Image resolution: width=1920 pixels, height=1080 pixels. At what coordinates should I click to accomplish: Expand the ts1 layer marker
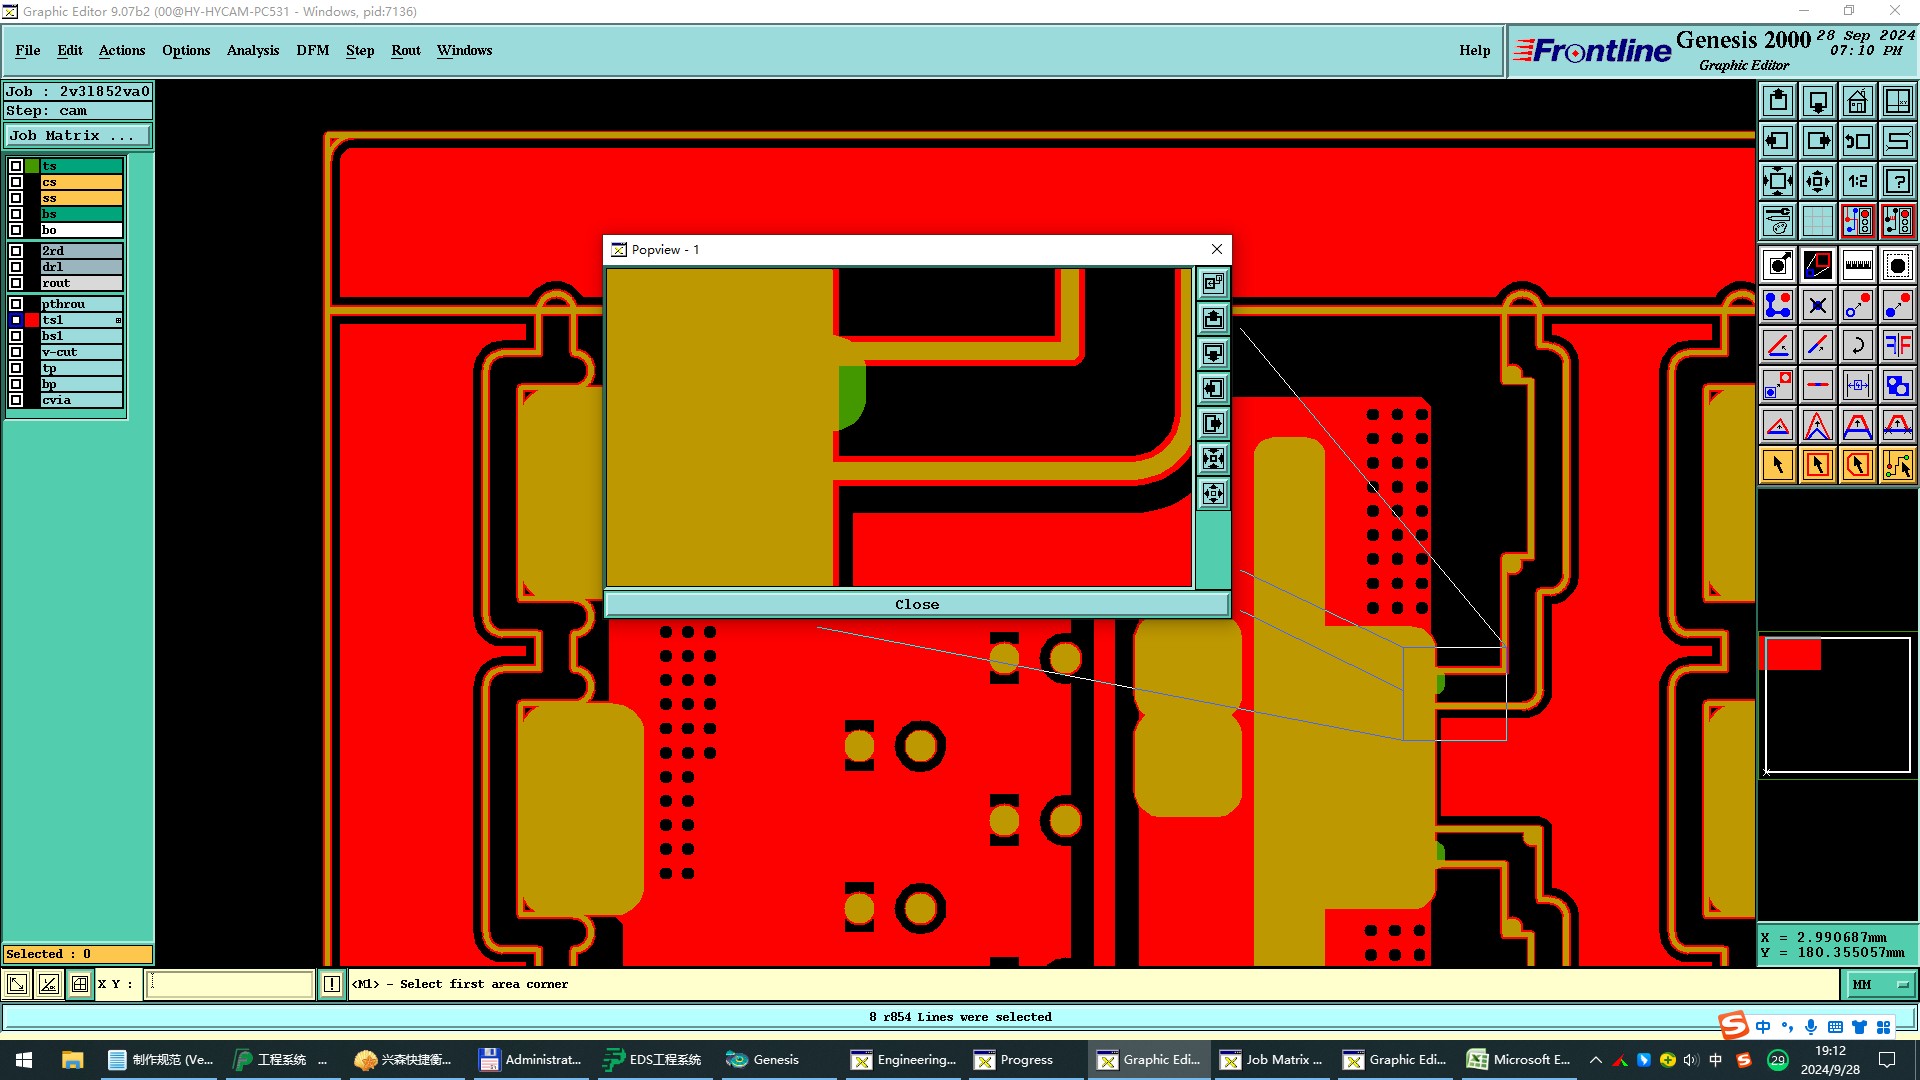[118, 320]
